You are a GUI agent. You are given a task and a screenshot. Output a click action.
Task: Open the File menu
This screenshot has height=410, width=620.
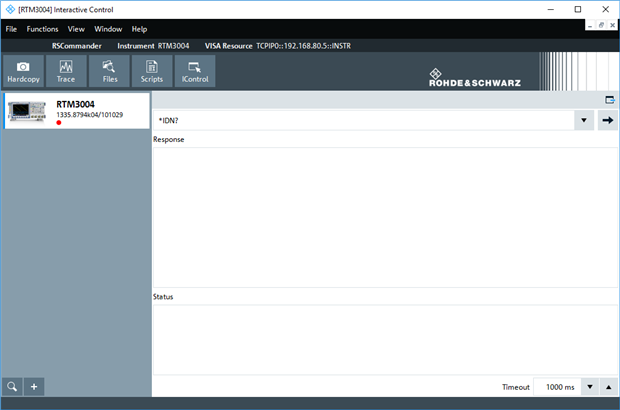(11, 29)
